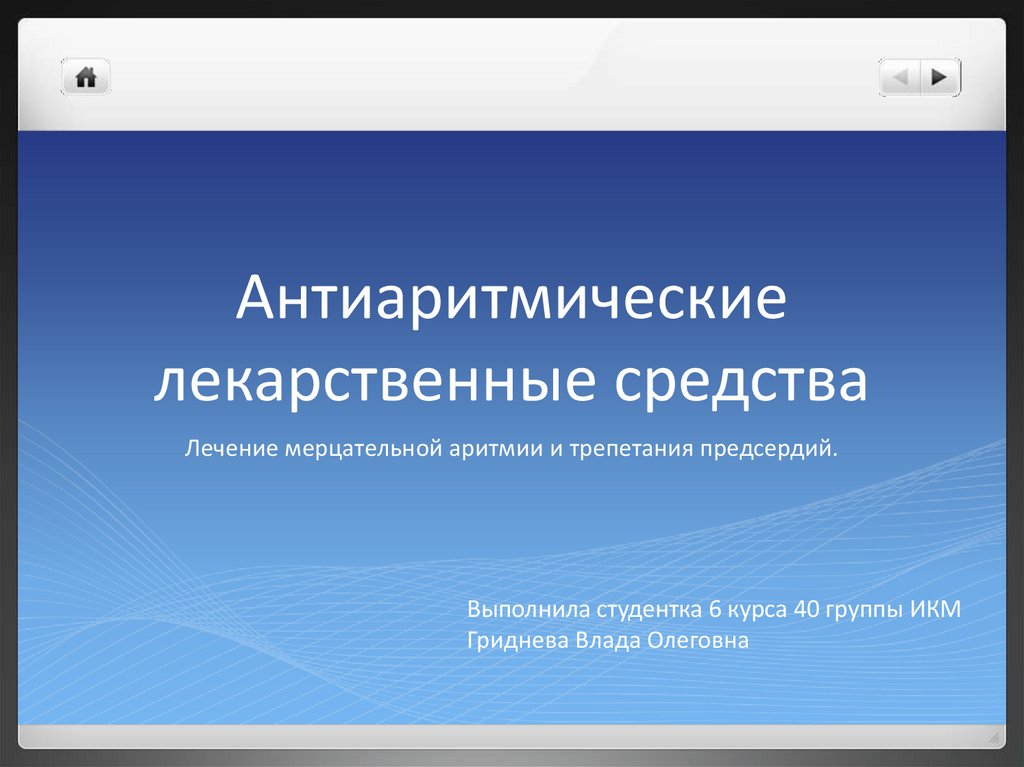Click the word "лекарственные" in the title

click(x=374, y=380)
